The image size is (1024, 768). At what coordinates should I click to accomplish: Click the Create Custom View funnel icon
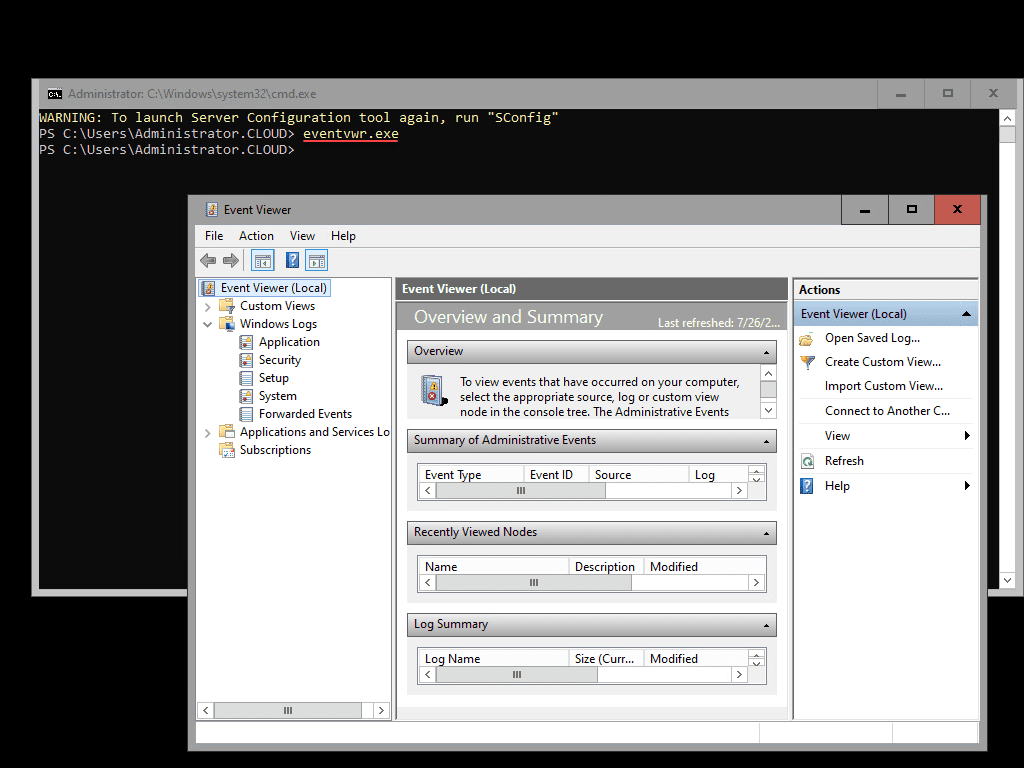tap(807, 362)
